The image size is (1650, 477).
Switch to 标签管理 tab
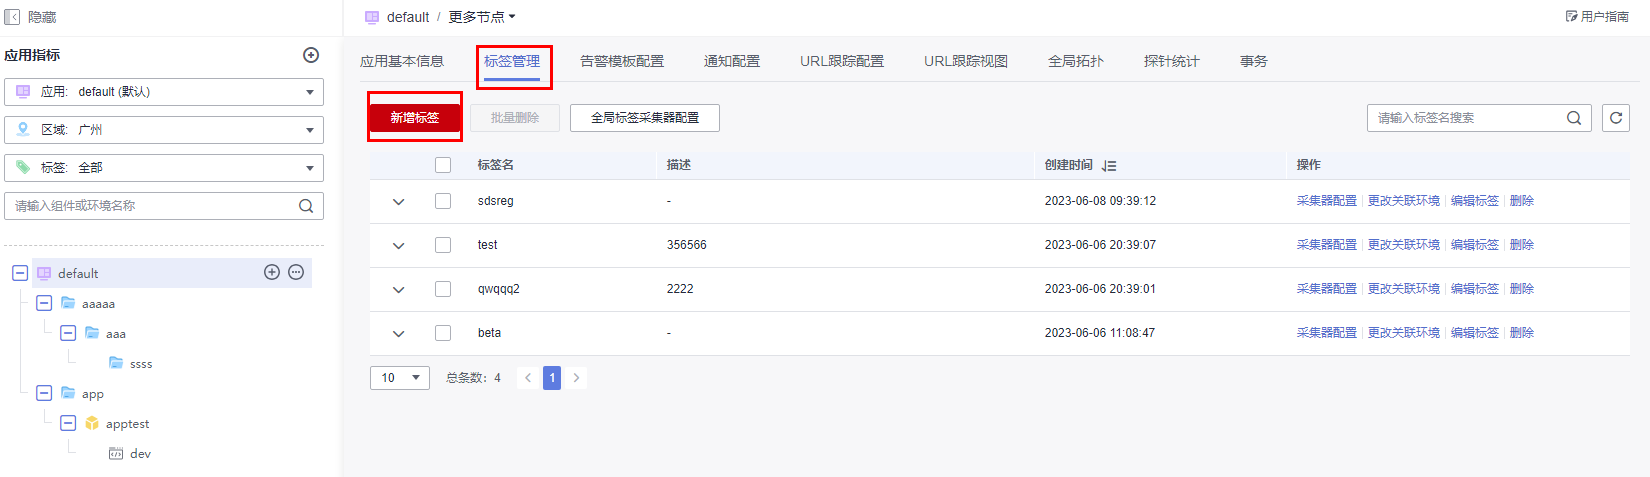coord(512,61)
